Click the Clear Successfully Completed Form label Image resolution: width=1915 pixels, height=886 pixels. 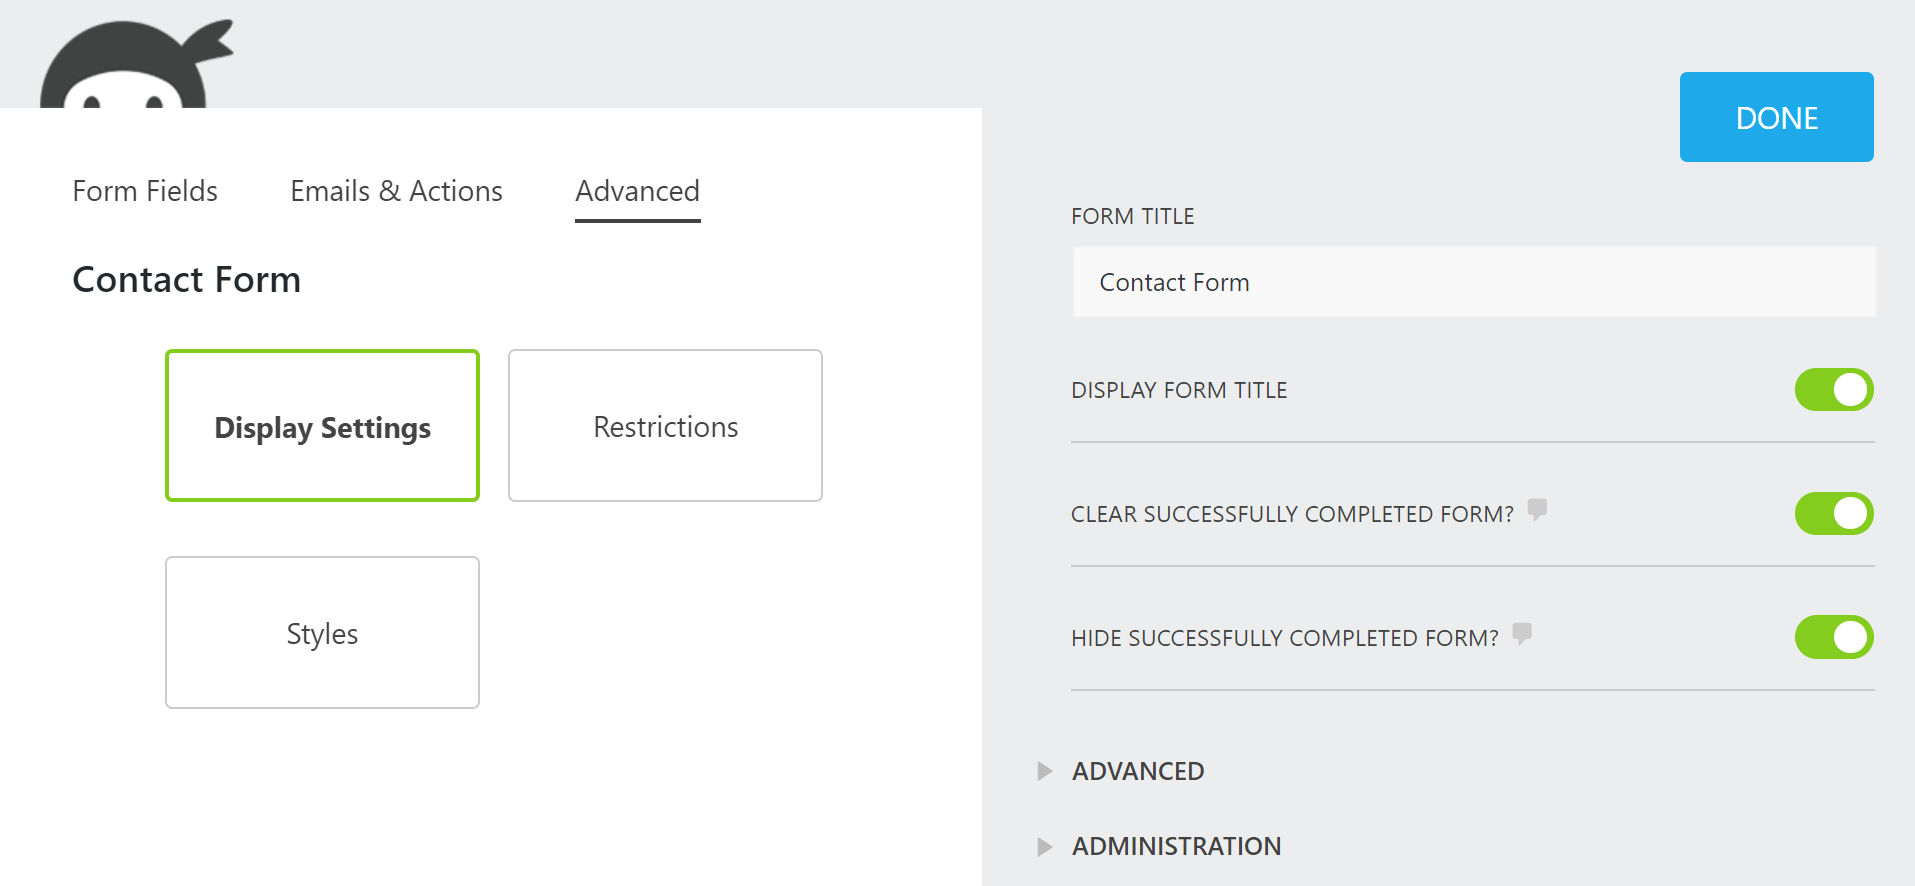[x=1291, y=514]
